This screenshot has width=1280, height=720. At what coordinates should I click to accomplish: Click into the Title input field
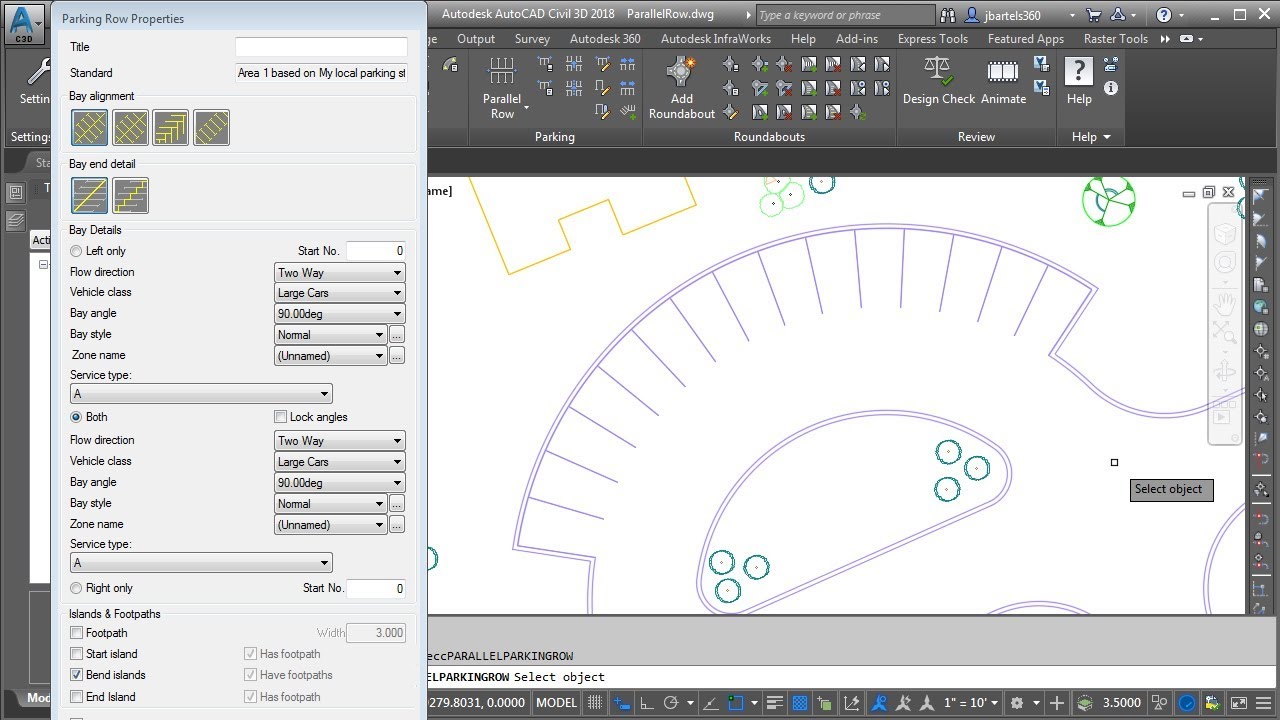click(321, 47)
